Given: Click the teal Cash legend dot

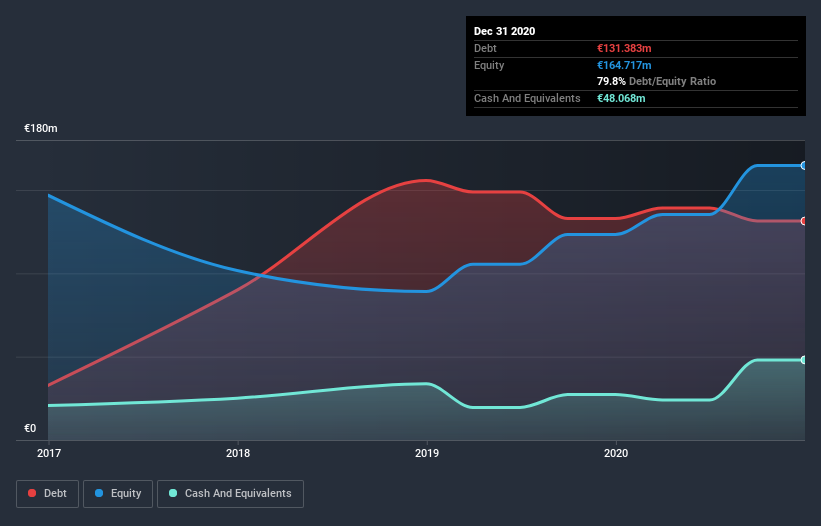Looking at the screenshot, I should pyautogui.click(x=173, y=493).
